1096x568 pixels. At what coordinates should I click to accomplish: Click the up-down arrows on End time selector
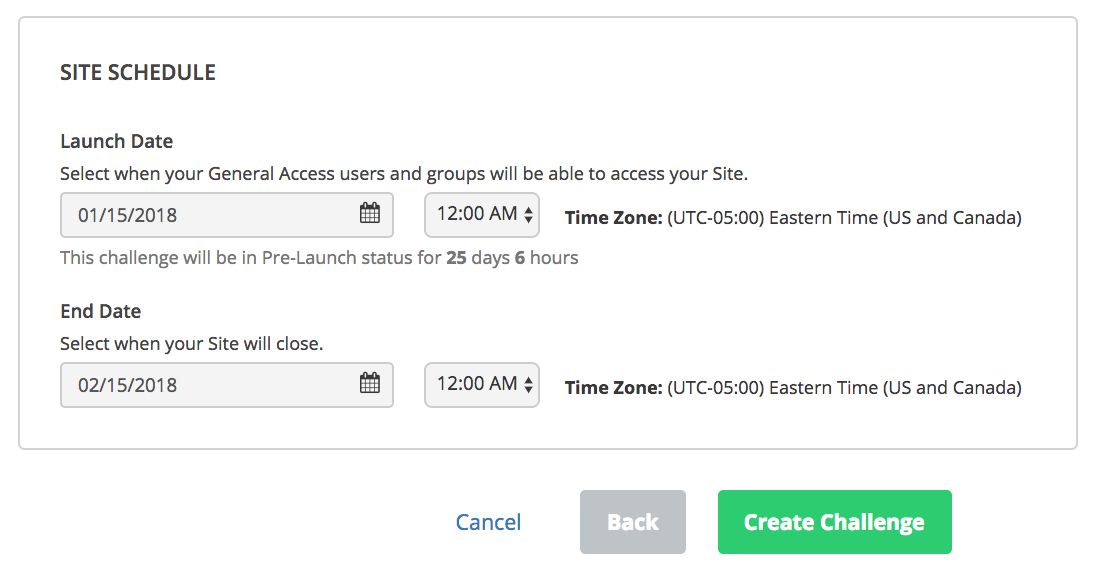[528, 384]
